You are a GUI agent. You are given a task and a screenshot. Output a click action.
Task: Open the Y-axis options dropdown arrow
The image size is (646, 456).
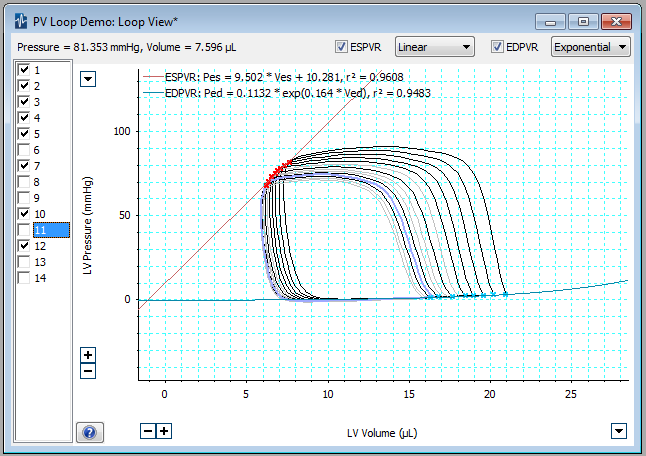point(88,79)
